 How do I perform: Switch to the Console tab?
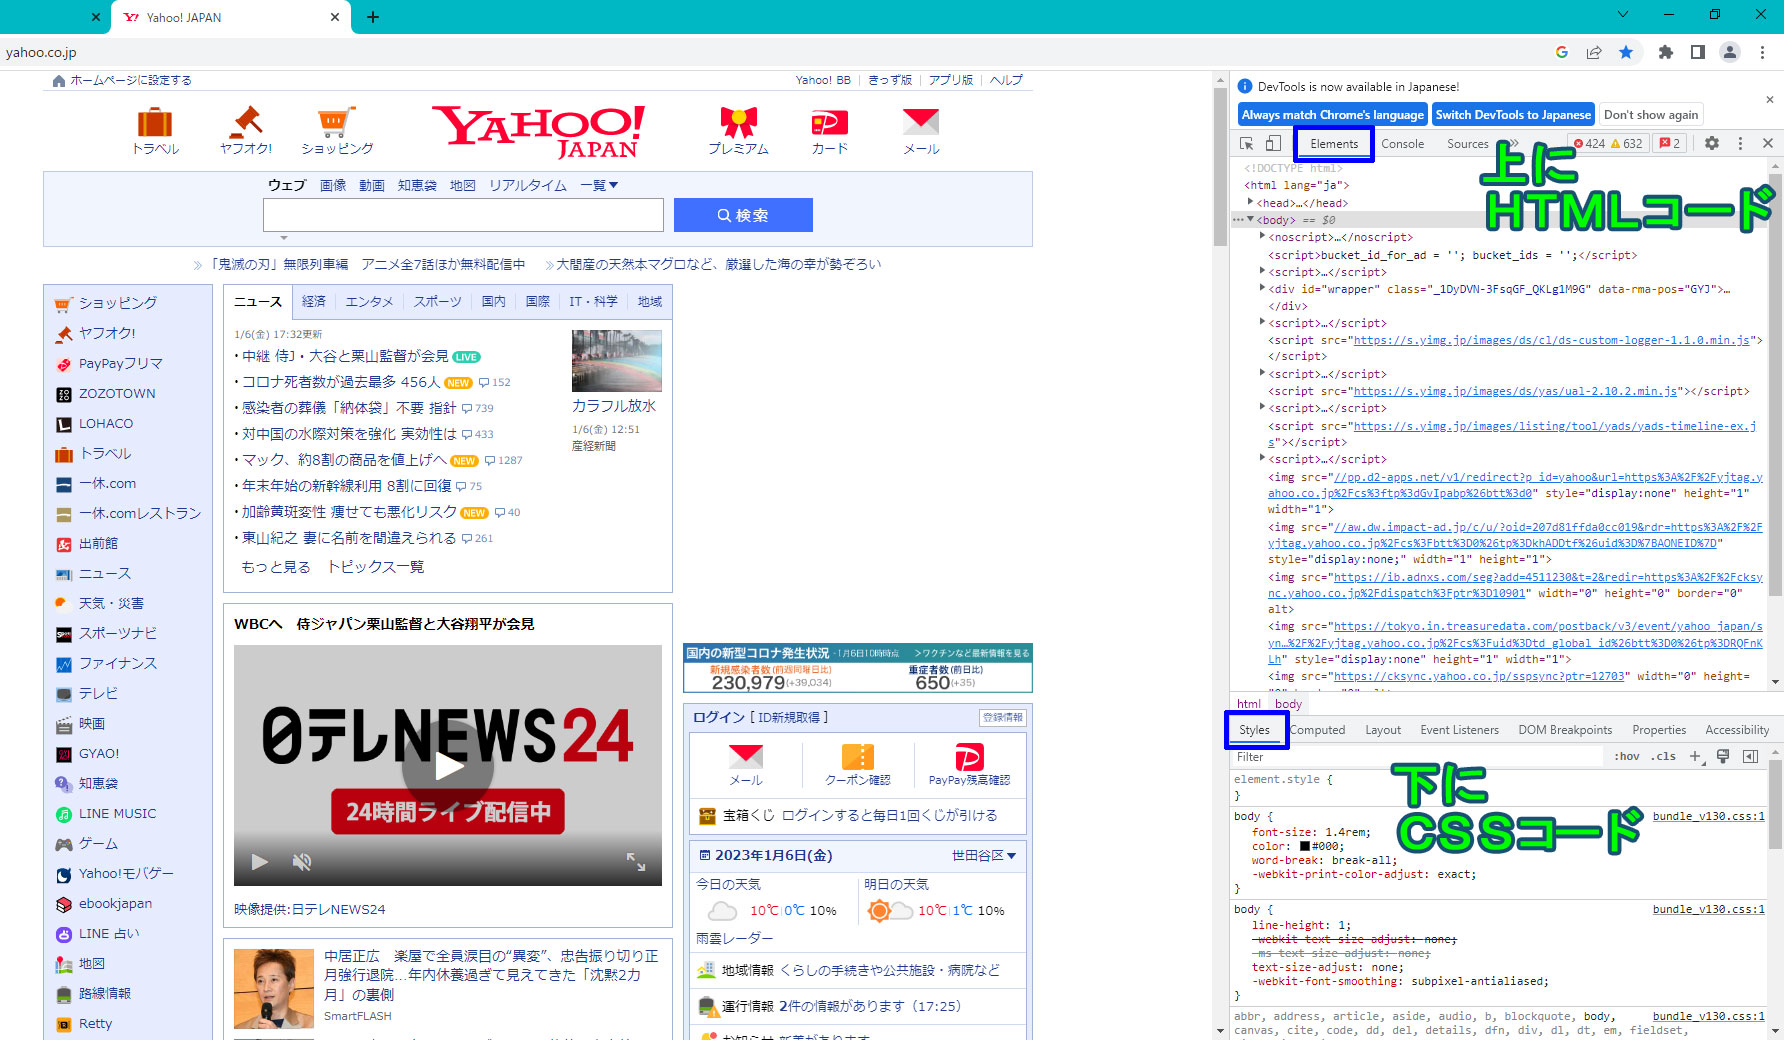pyautogui.click(x=1402, y=144)
